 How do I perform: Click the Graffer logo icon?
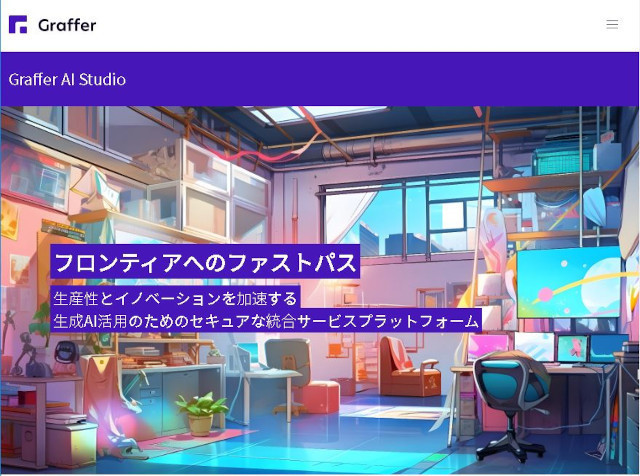tap(18, 24)
